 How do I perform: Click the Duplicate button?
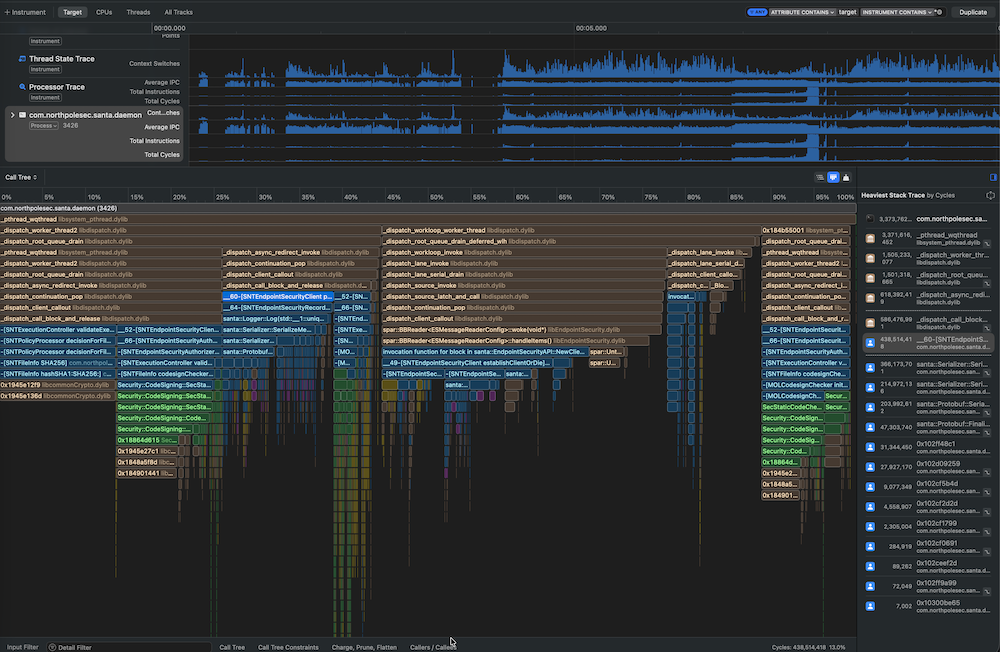click(x=972, y=12)
